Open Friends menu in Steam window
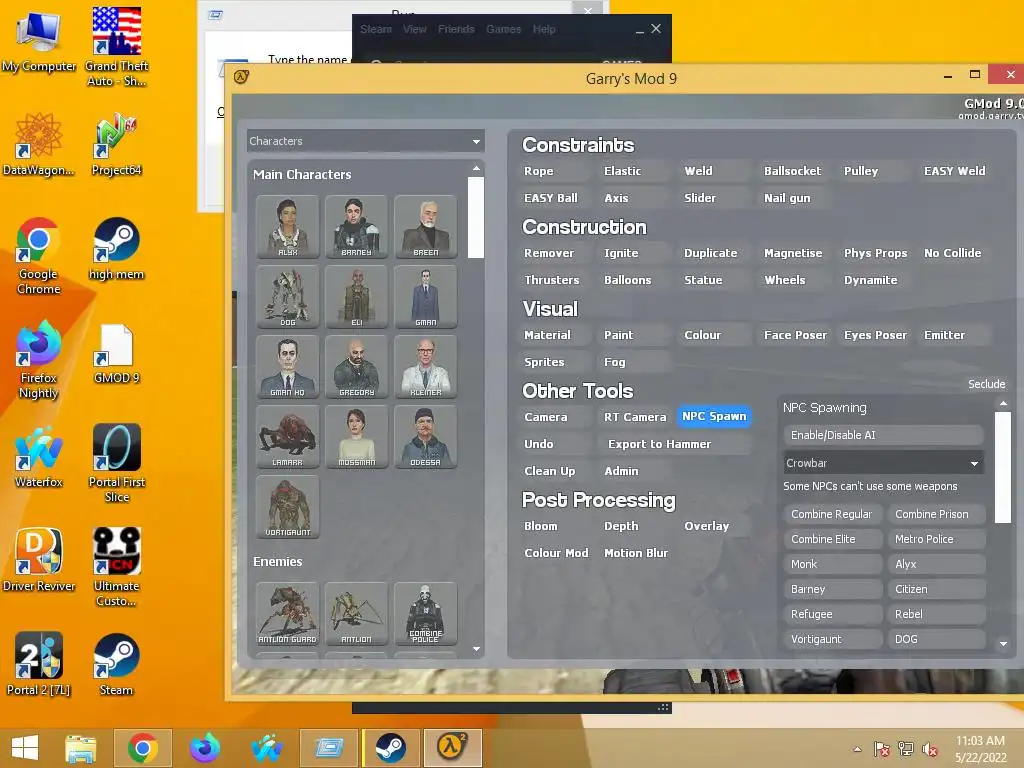1024x768 pixels. [456, 29]
